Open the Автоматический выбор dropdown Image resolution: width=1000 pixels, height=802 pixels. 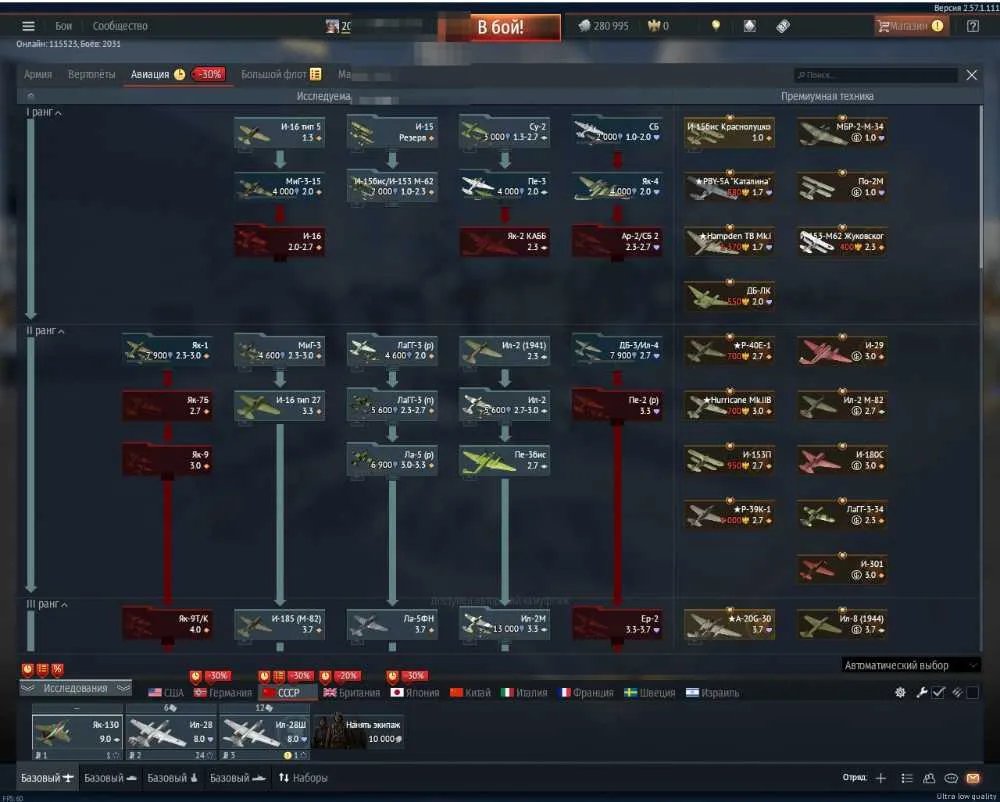[910, 665]
